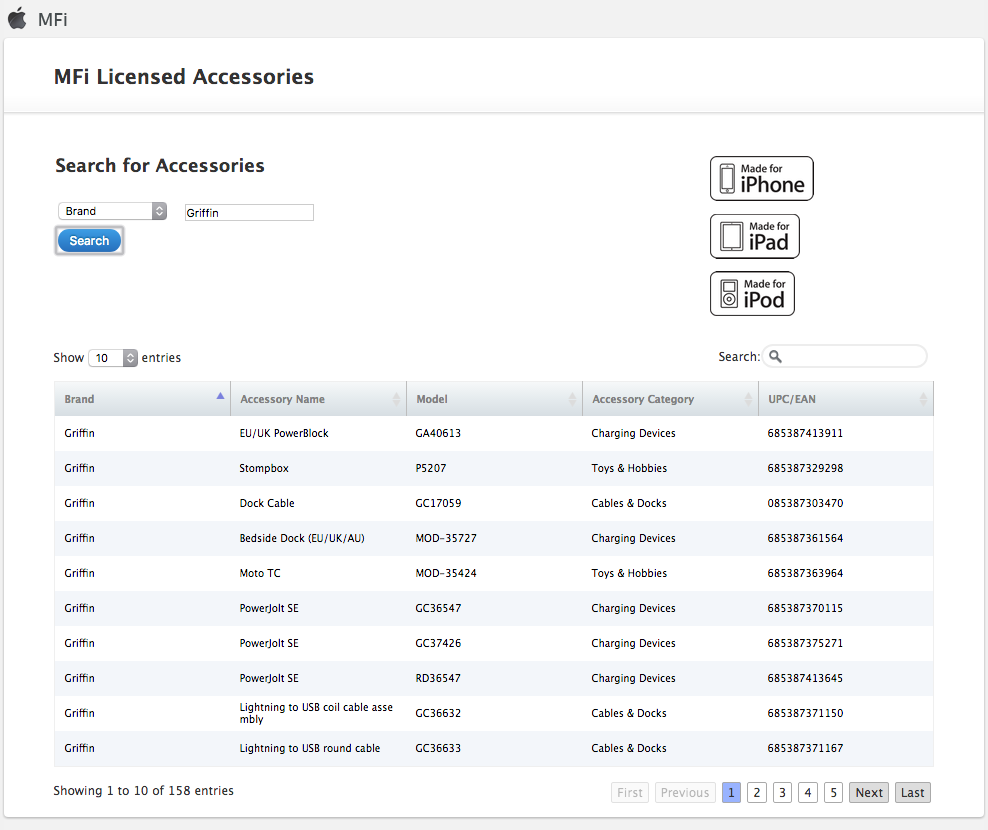Click UPC 685387375271
988x830 pixels.
click(805, 643)
